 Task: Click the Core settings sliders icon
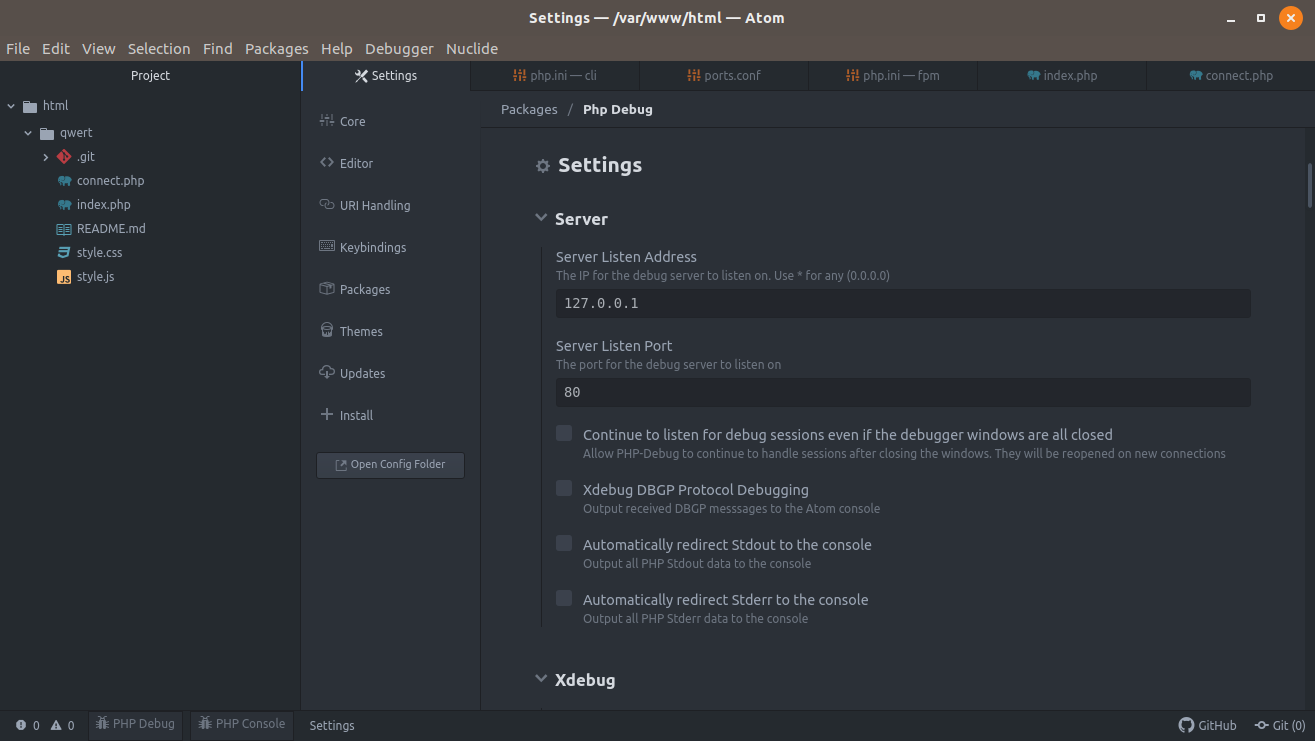coord(327,121)
